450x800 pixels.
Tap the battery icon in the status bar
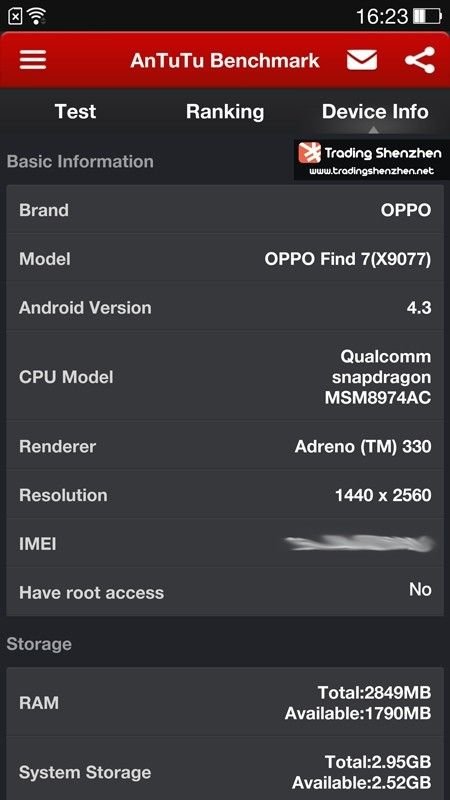coord(427,16)
